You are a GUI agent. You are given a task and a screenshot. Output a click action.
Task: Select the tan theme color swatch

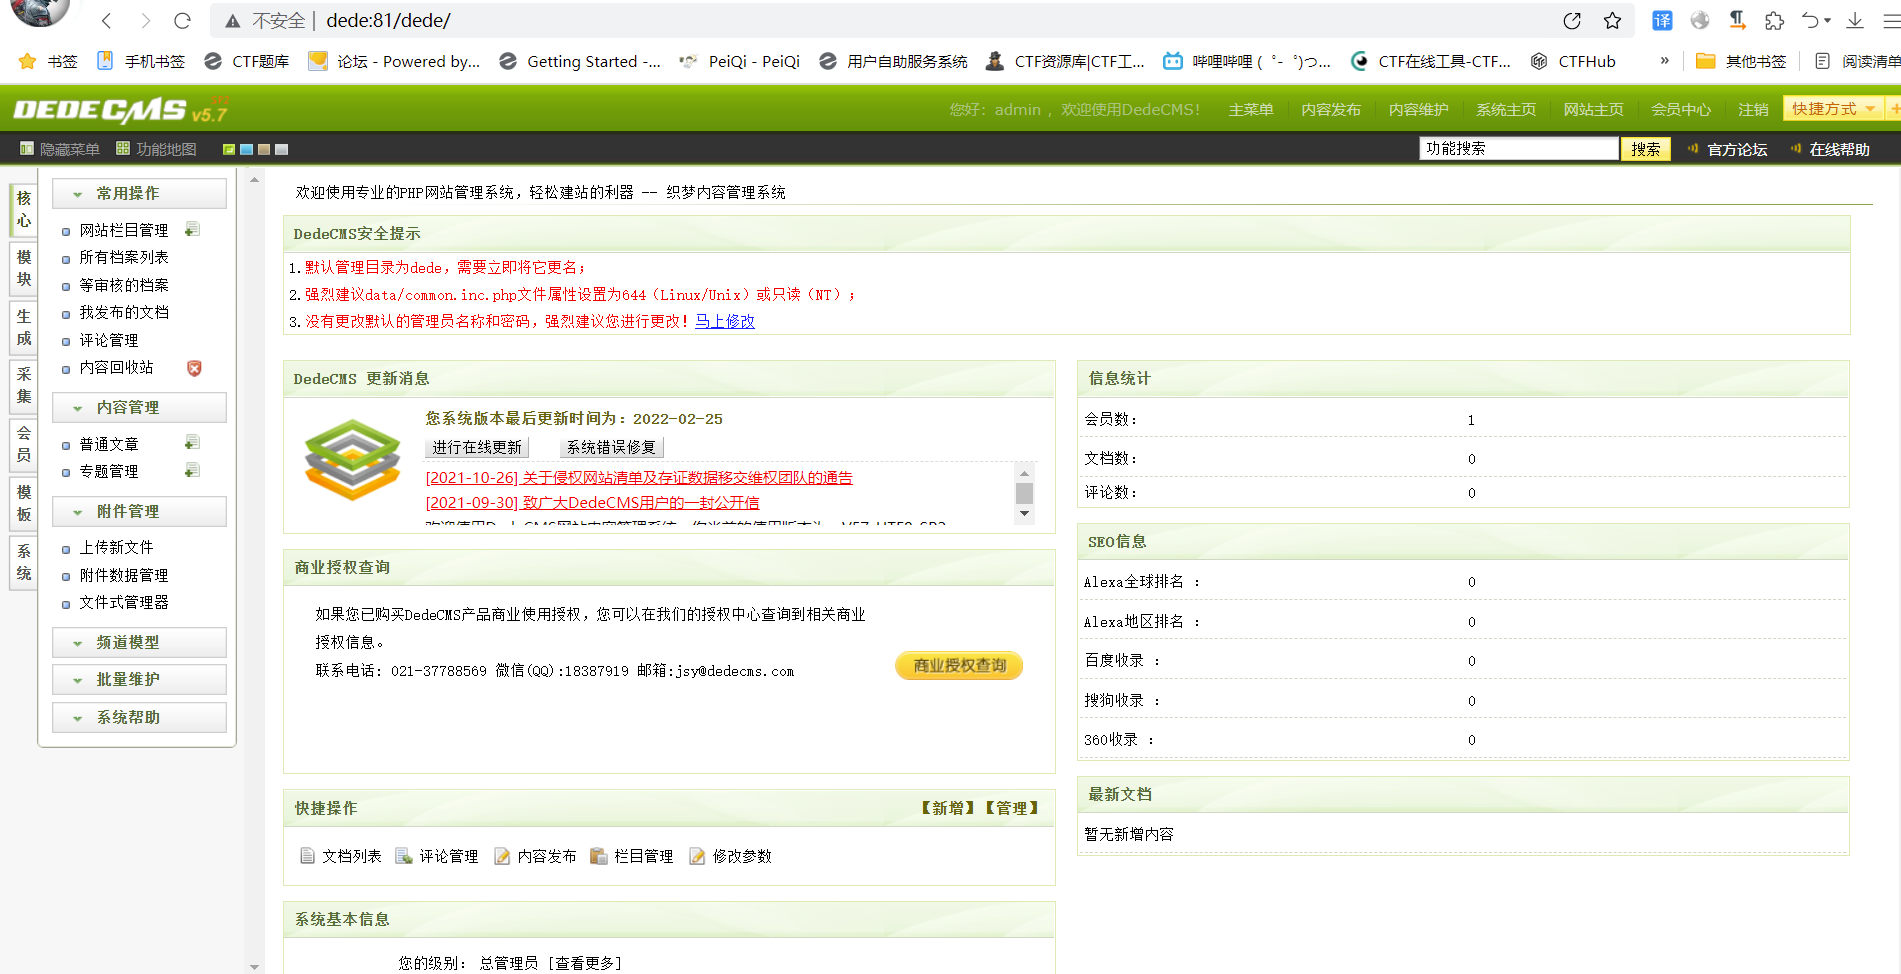click(264, 149)
